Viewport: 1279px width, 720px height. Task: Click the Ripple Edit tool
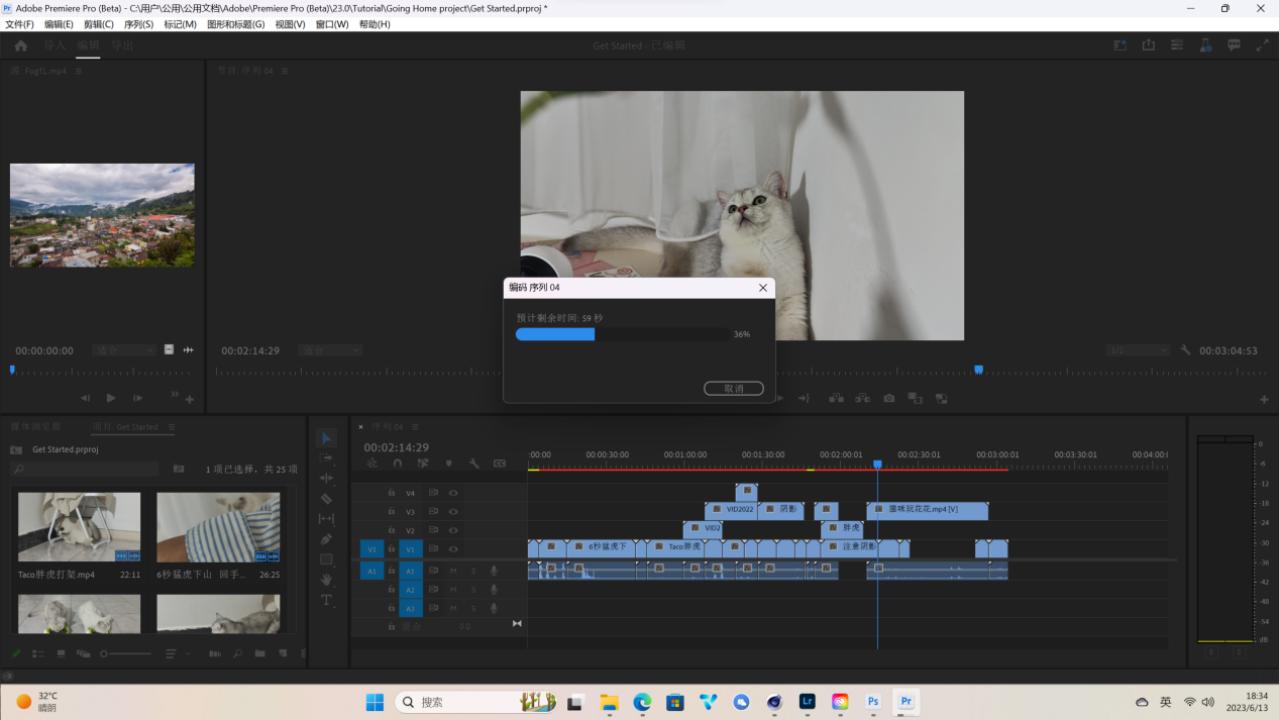point(326,478)
